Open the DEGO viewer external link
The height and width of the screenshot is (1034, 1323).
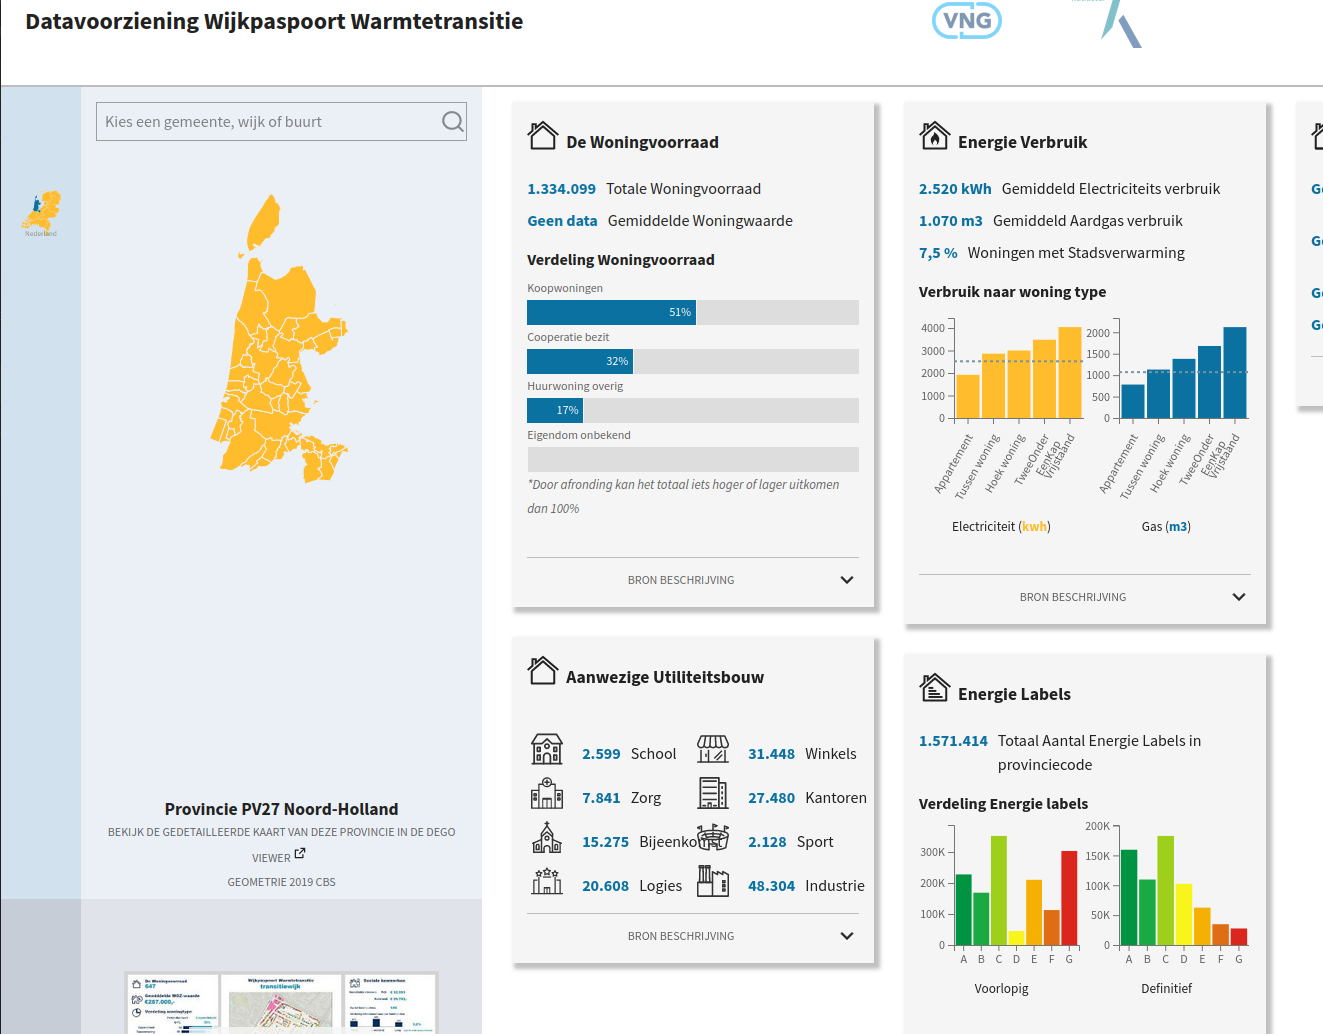299,855
